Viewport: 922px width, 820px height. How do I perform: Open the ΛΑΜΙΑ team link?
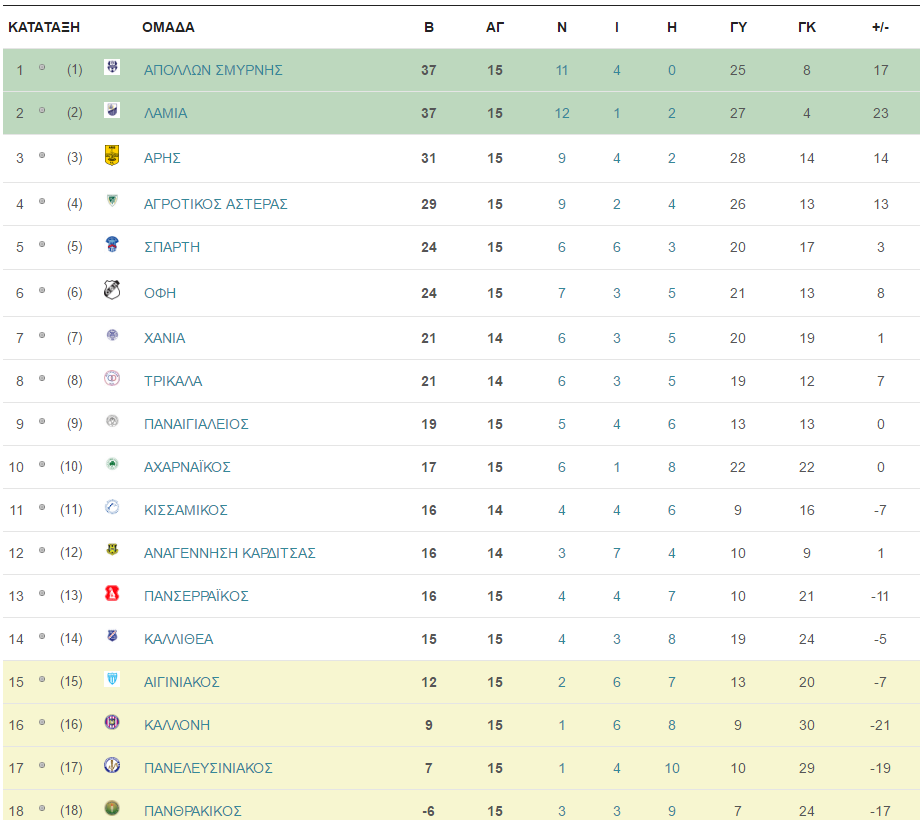pos(166,113)
